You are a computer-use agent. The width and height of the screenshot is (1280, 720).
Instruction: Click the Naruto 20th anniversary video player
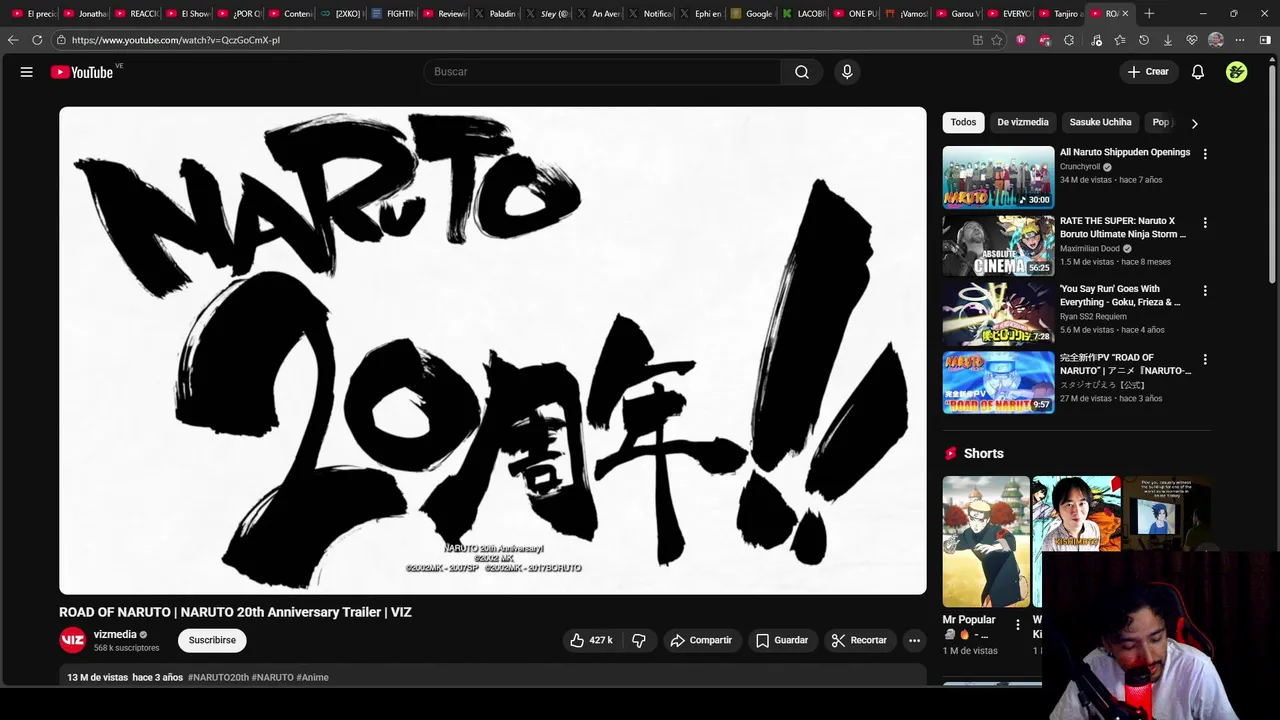(x=493, y=351)
